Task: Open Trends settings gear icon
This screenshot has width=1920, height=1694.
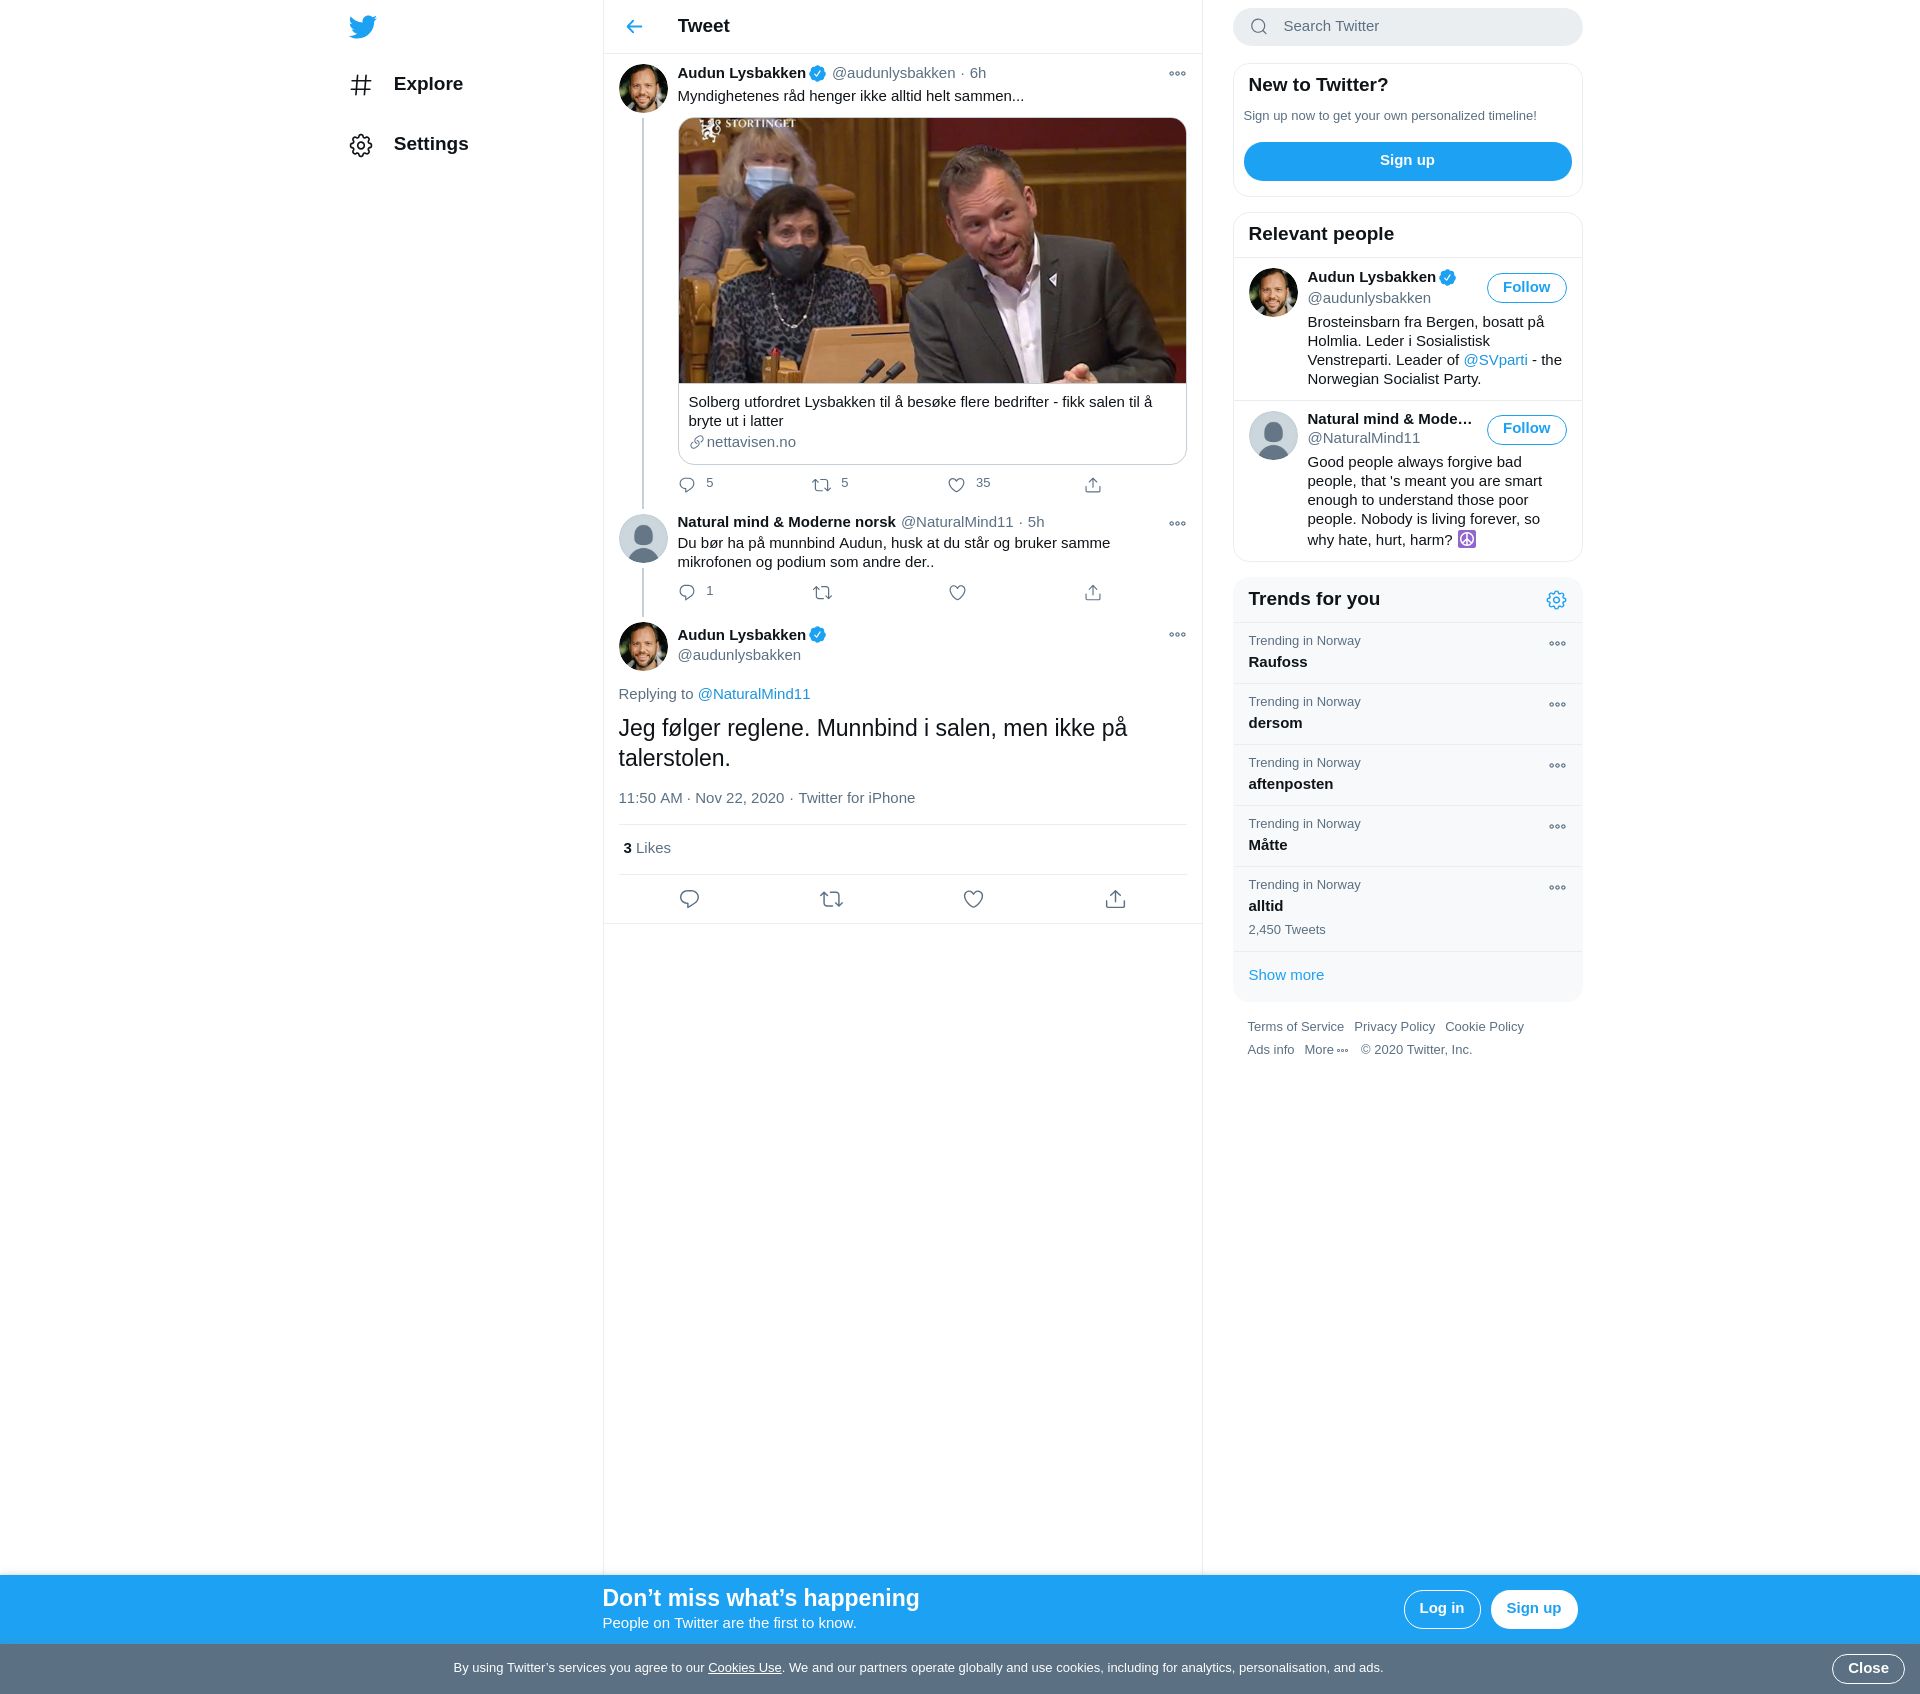Action: tap(1556, 600)
